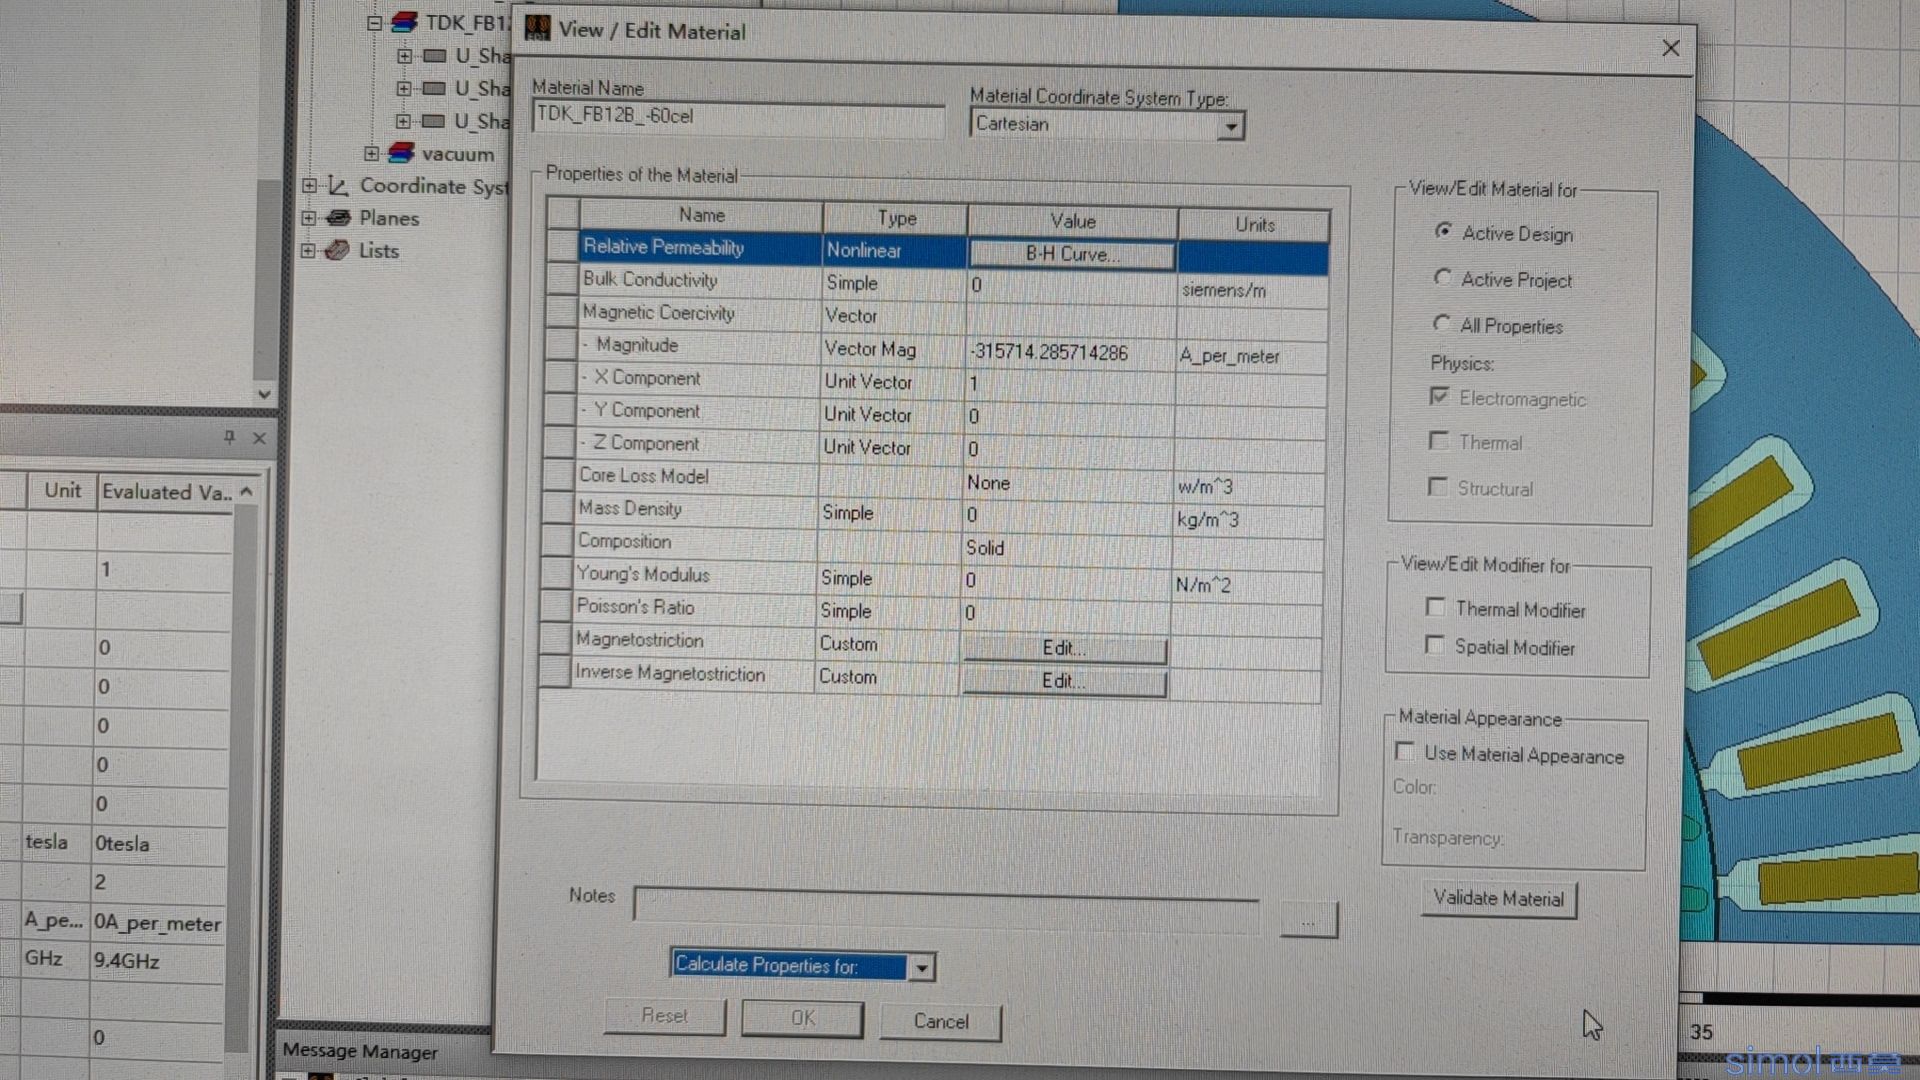Select Active Design radio button
This screenshot has width=1920, height=1080.
(1443, 231)
